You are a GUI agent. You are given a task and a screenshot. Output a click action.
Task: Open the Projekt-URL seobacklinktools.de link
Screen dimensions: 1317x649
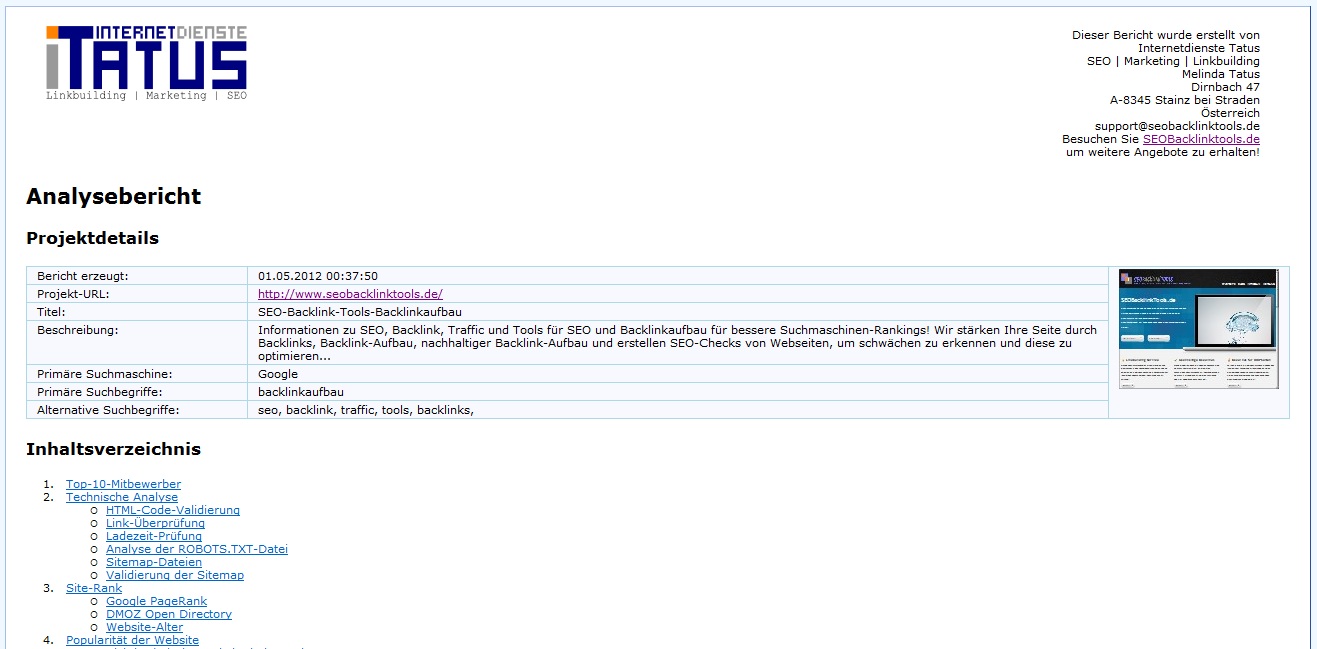point(350,294)
